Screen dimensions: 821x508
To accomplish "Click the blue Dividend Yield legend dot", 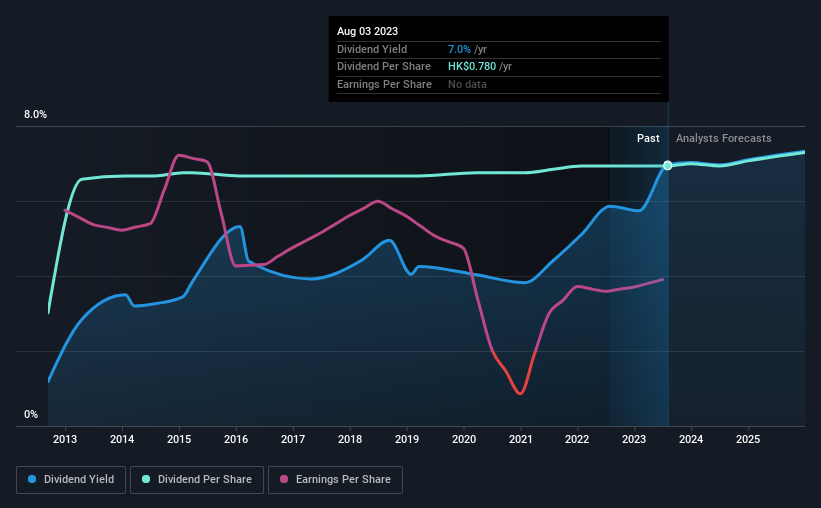I will tap(32, 479).
